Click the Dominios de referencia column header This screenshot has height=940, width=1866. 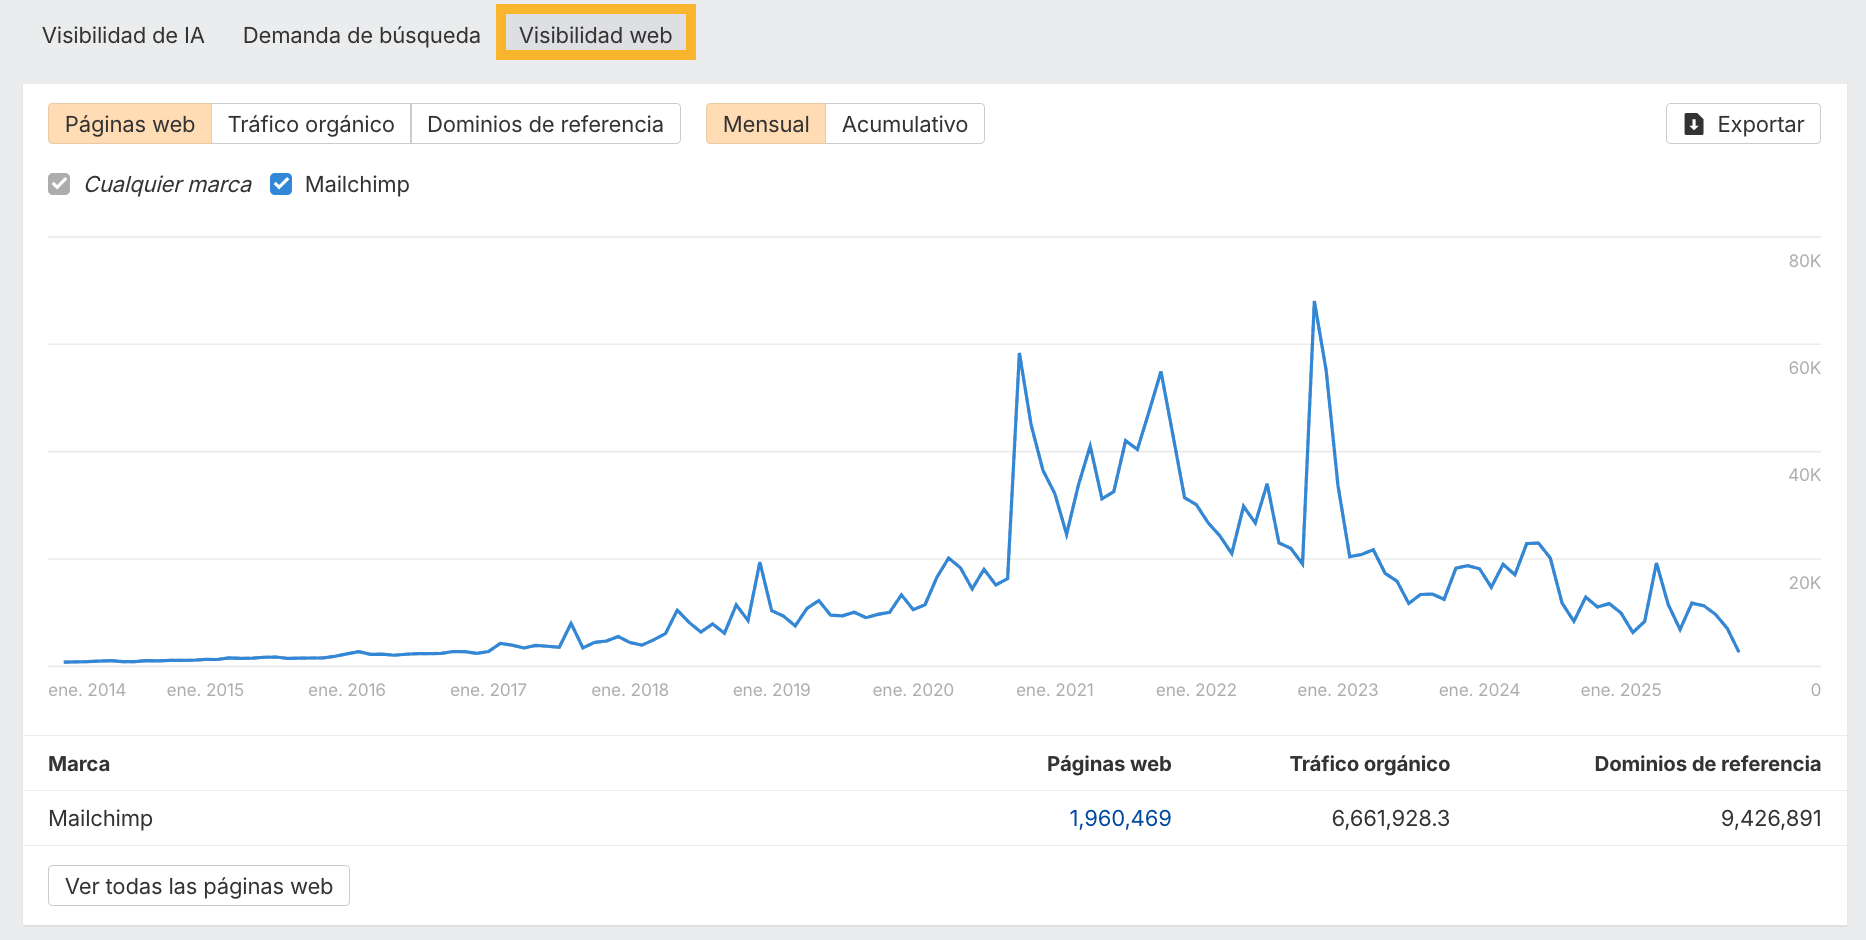pyautogui.click(x=1707, y=764)
